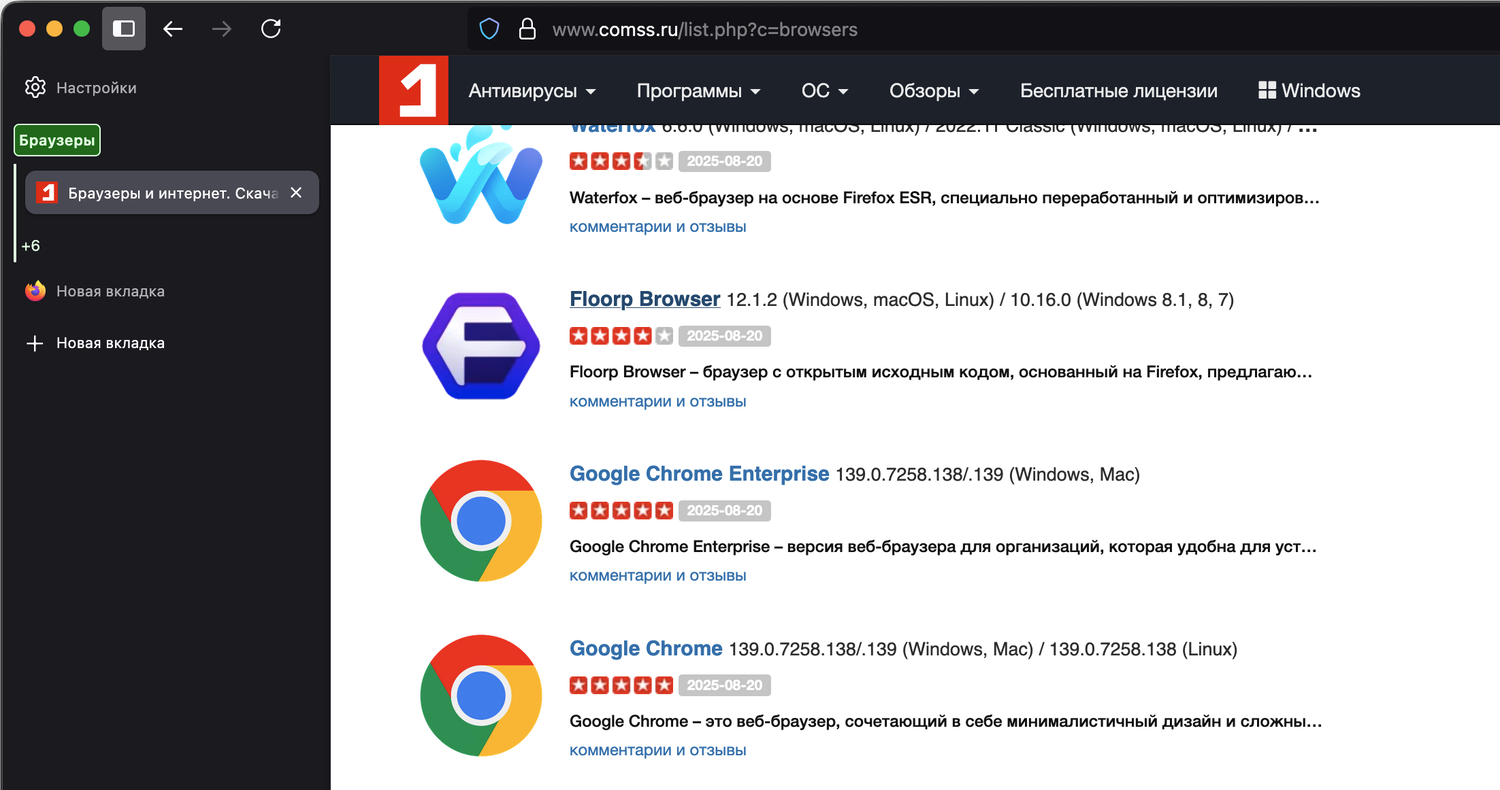
Task: Open комментарии и отзывы under Google Chrome (Linux) entry
Action: (x=658, y=751)
